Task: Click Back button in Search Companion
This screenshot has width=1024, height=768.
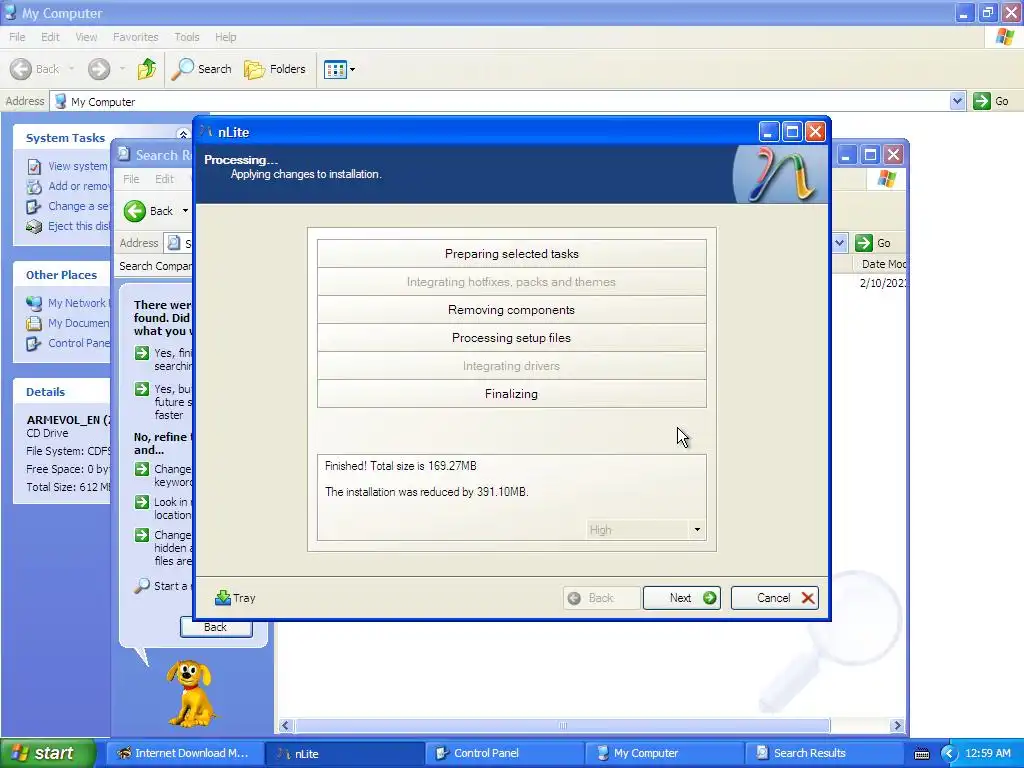Action: coord(216,627)
